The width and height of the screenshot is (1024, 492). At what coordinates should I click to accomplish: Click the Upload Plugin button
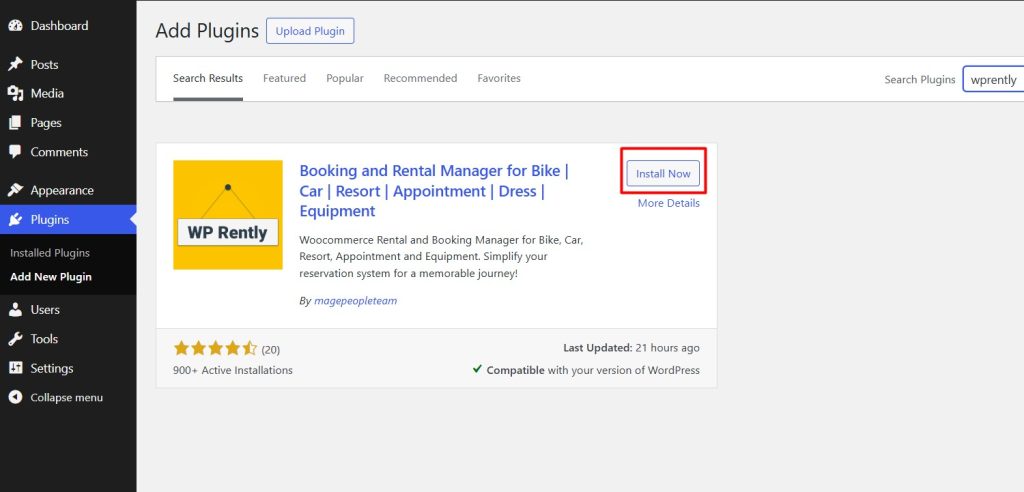point(309,31)
